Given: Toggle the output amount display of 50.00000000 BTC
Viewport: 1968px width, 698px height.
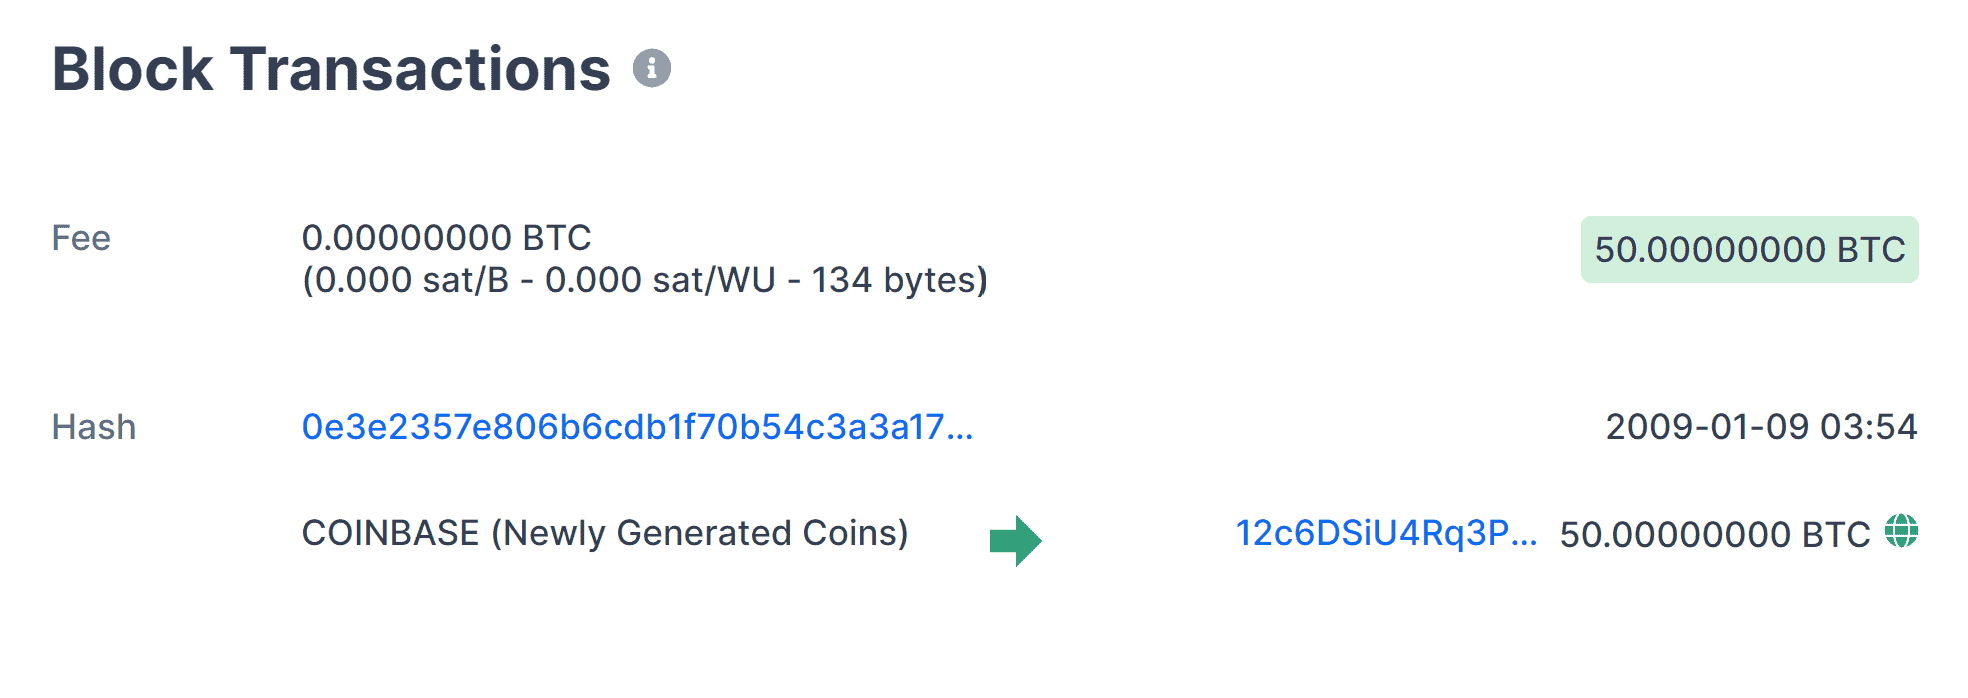Looking at the screenshot, I should 1713,533.
